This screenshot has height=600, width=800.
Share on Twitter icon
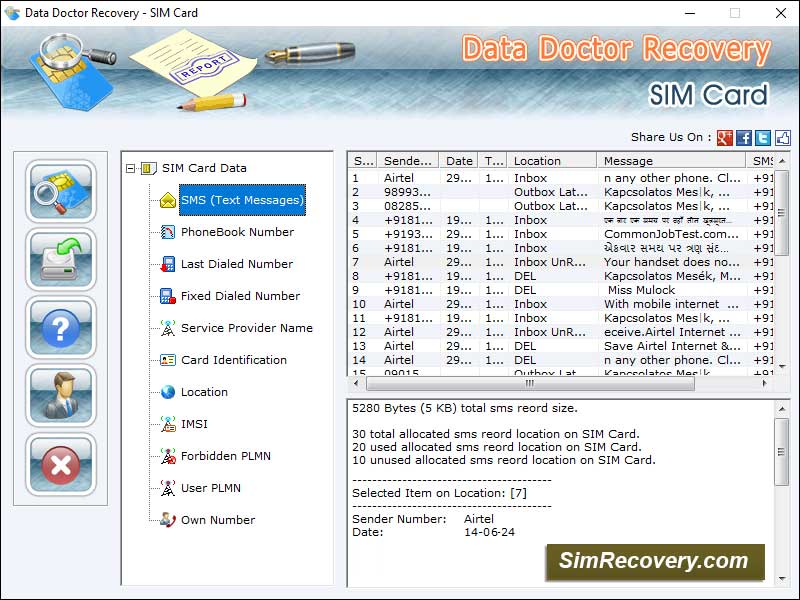tap(763, 137)
